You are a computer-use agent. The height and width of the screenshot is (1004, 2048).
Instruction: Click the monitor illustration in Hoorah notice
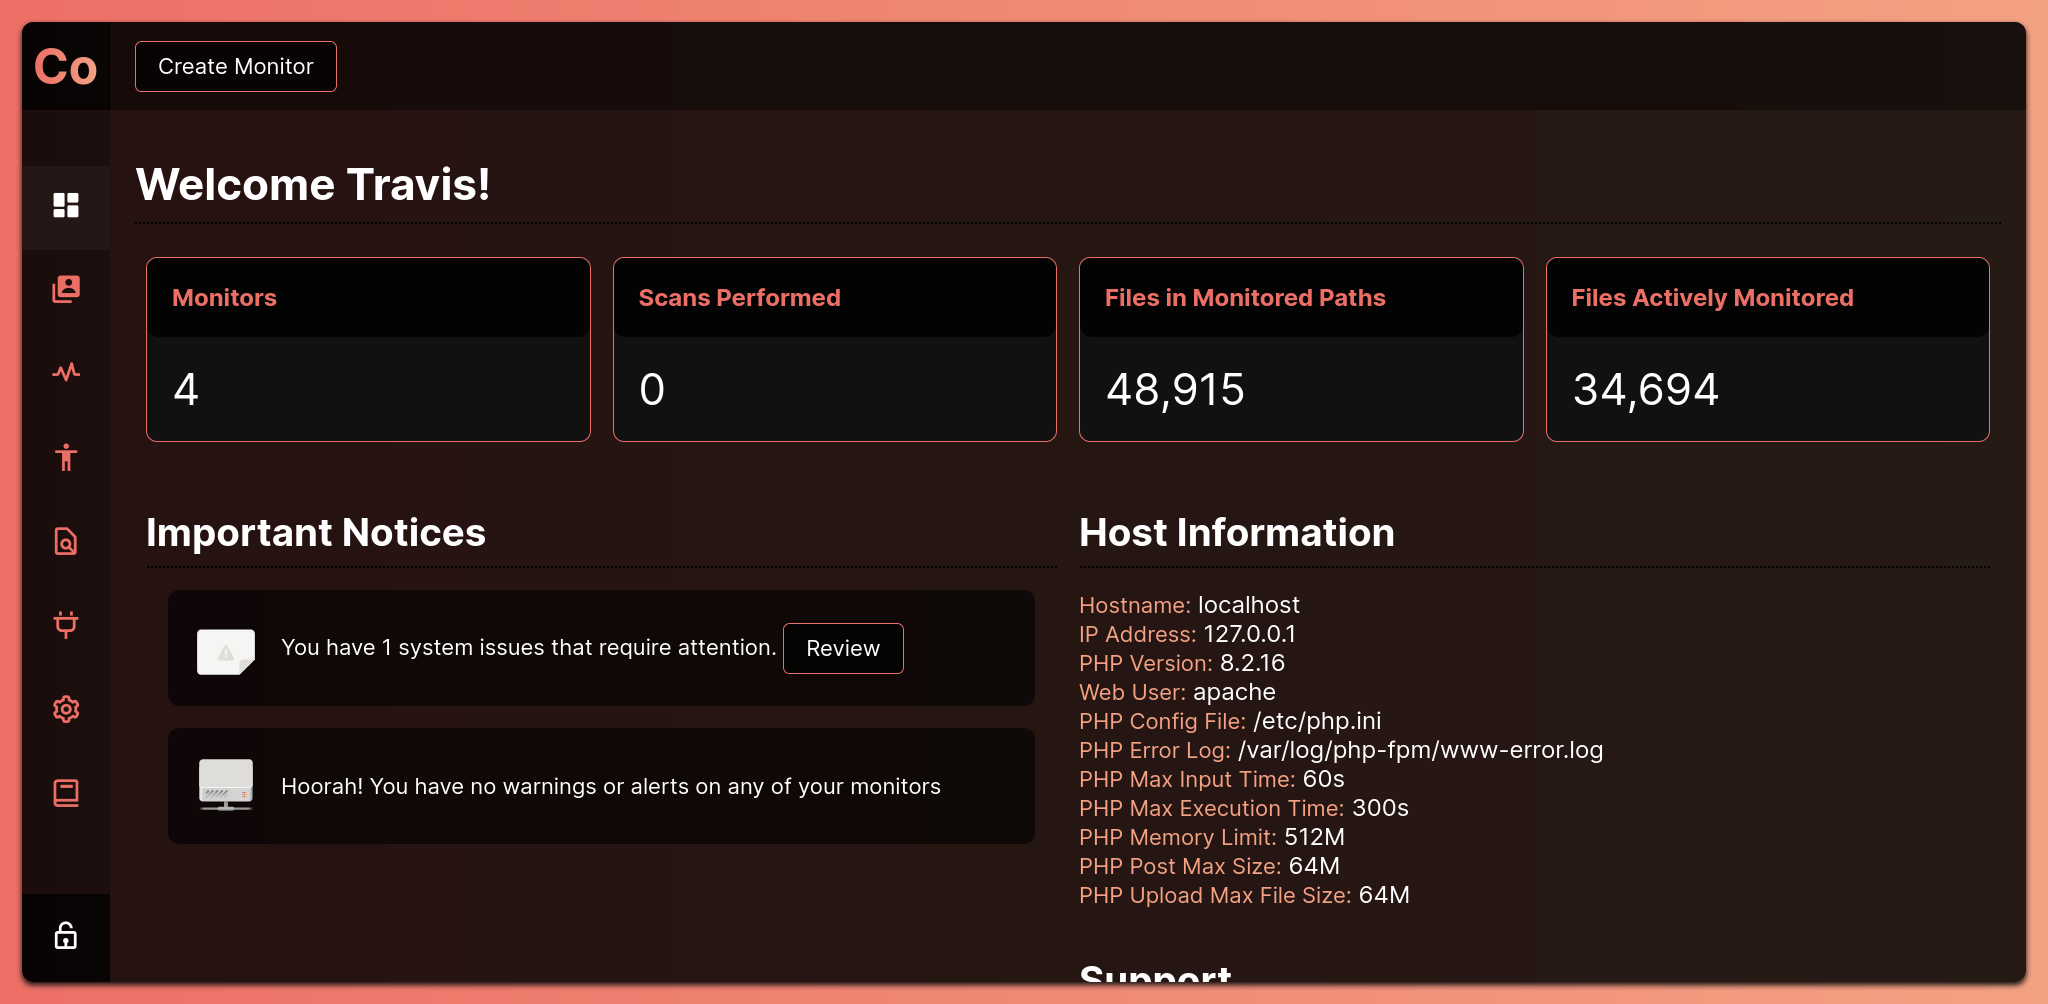point(226,786)
